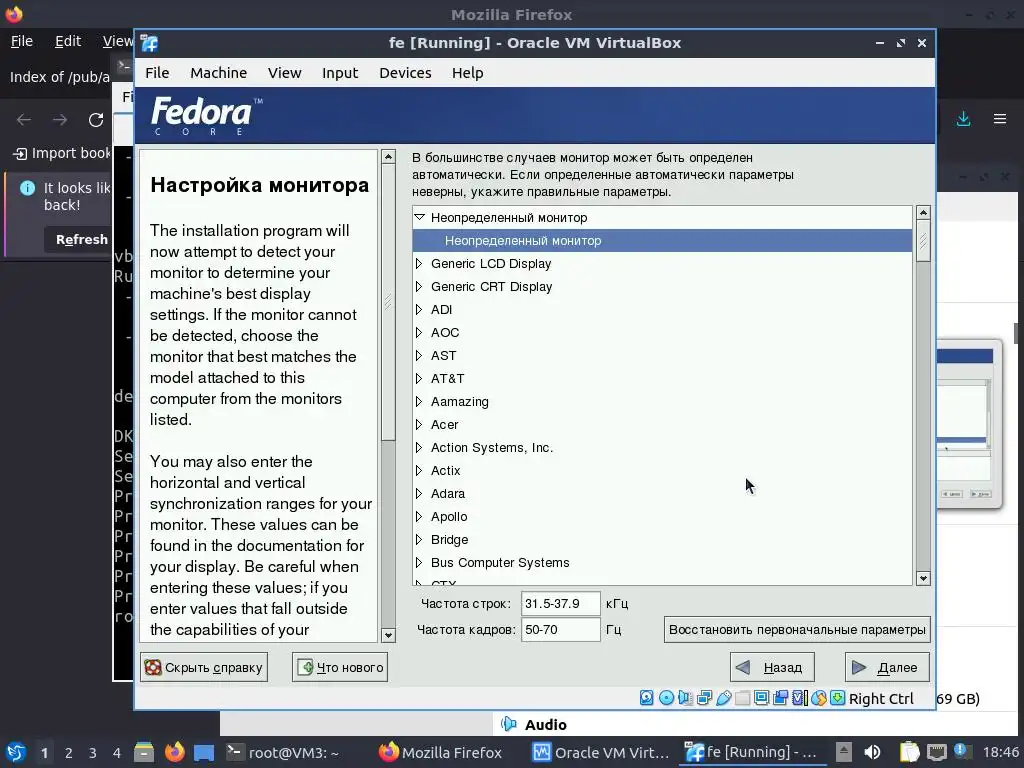
Task: Open volume control in system tray
Action: (872, 752)
